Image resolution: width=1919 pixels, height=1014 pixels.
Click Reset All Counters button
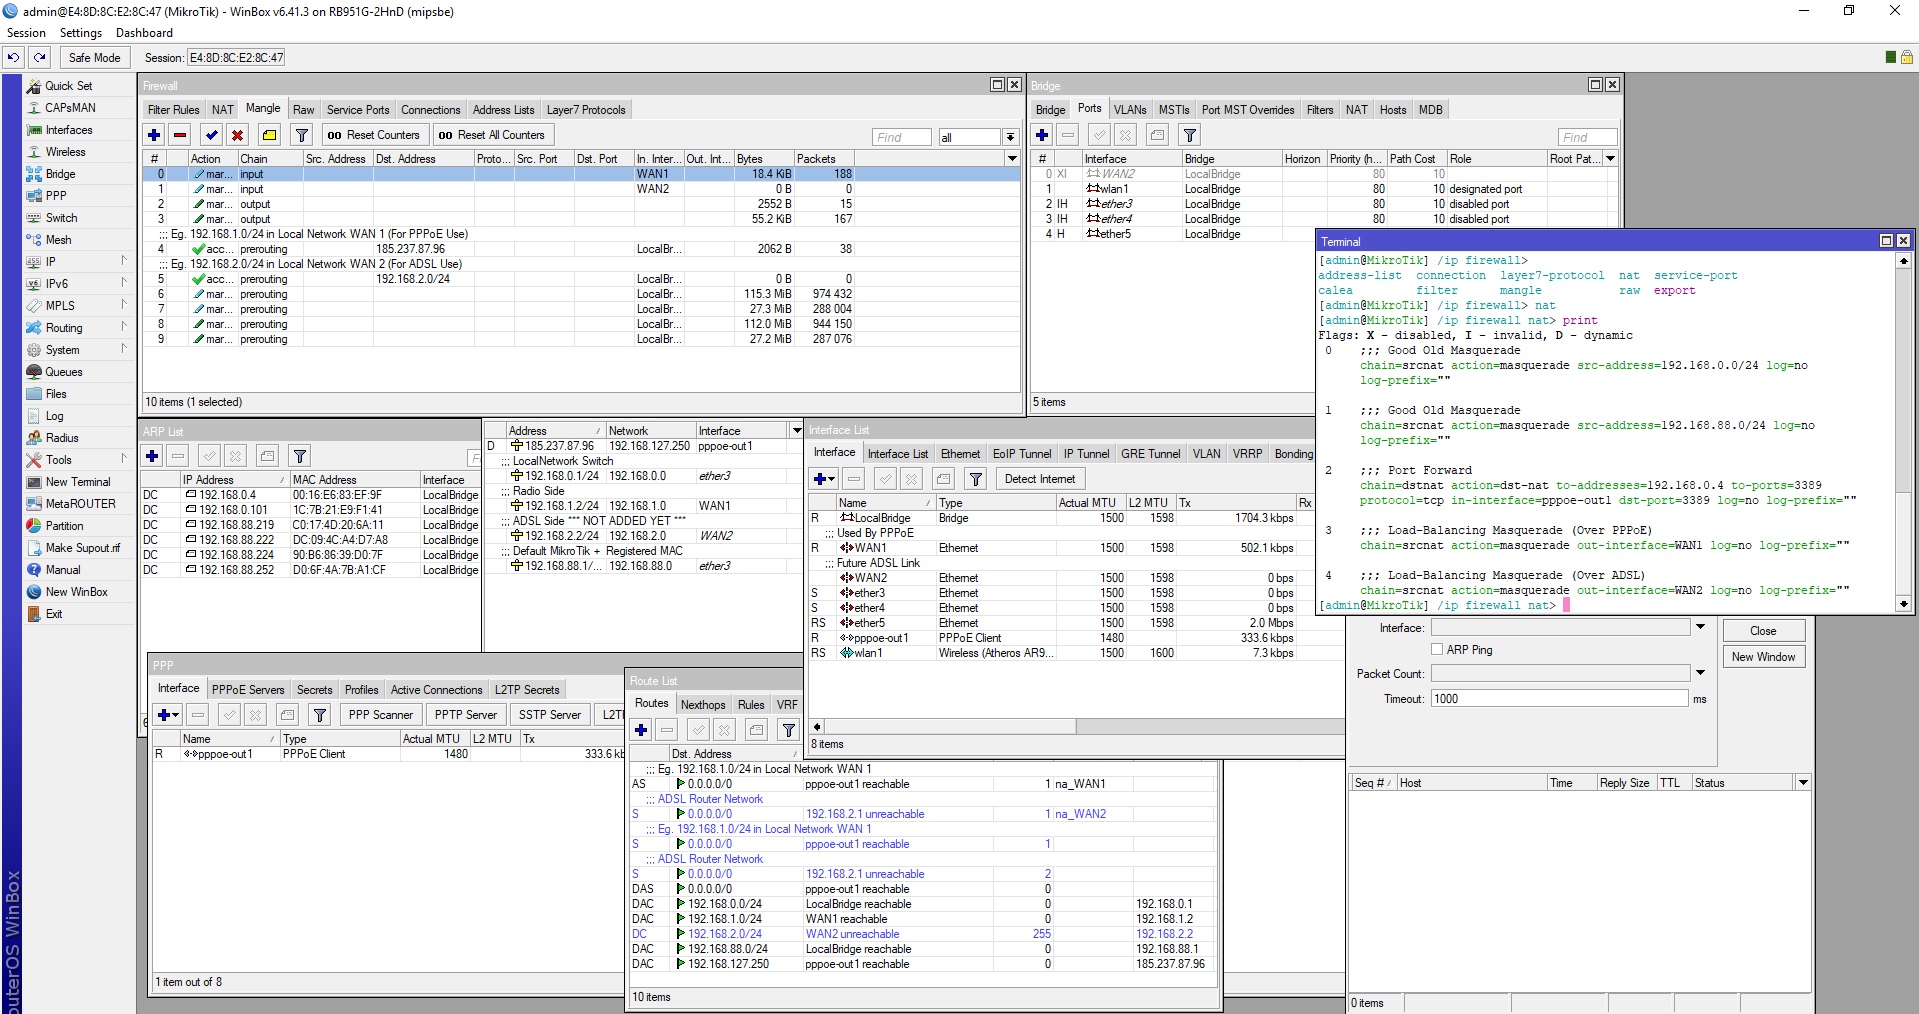pos(492,135)
